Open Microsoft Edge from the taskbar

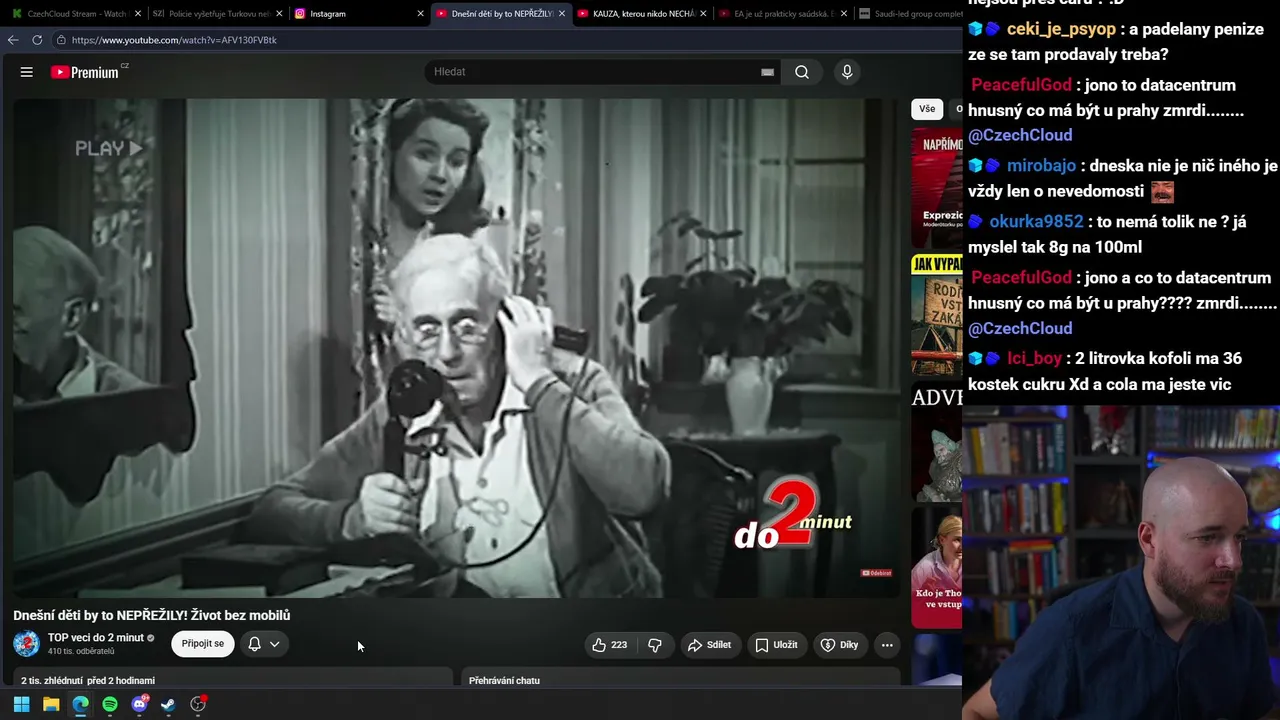point(80,704)
